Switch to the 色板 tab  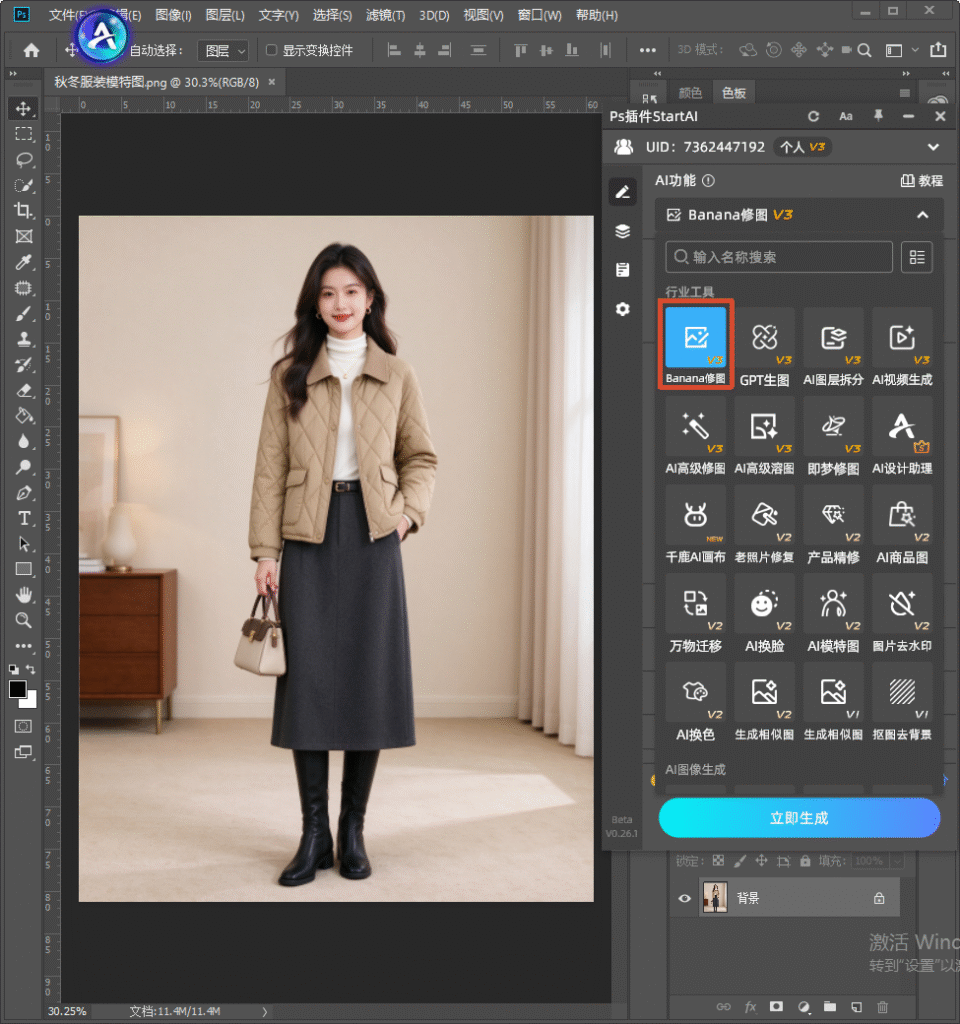(x=734, y=93)
